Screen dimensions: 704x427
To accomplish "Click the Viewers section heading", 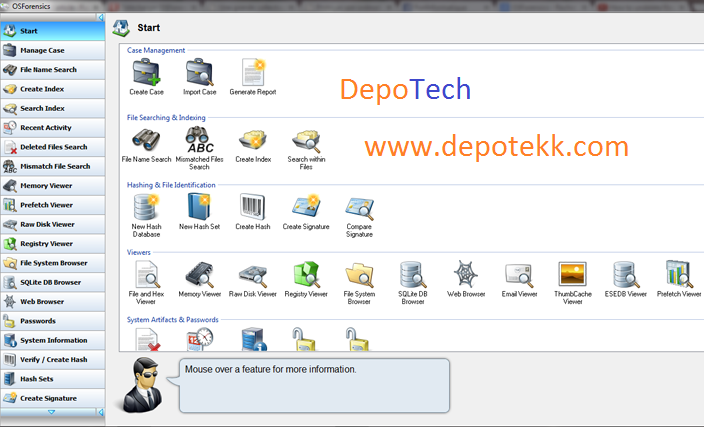I will tap(139, 252).
